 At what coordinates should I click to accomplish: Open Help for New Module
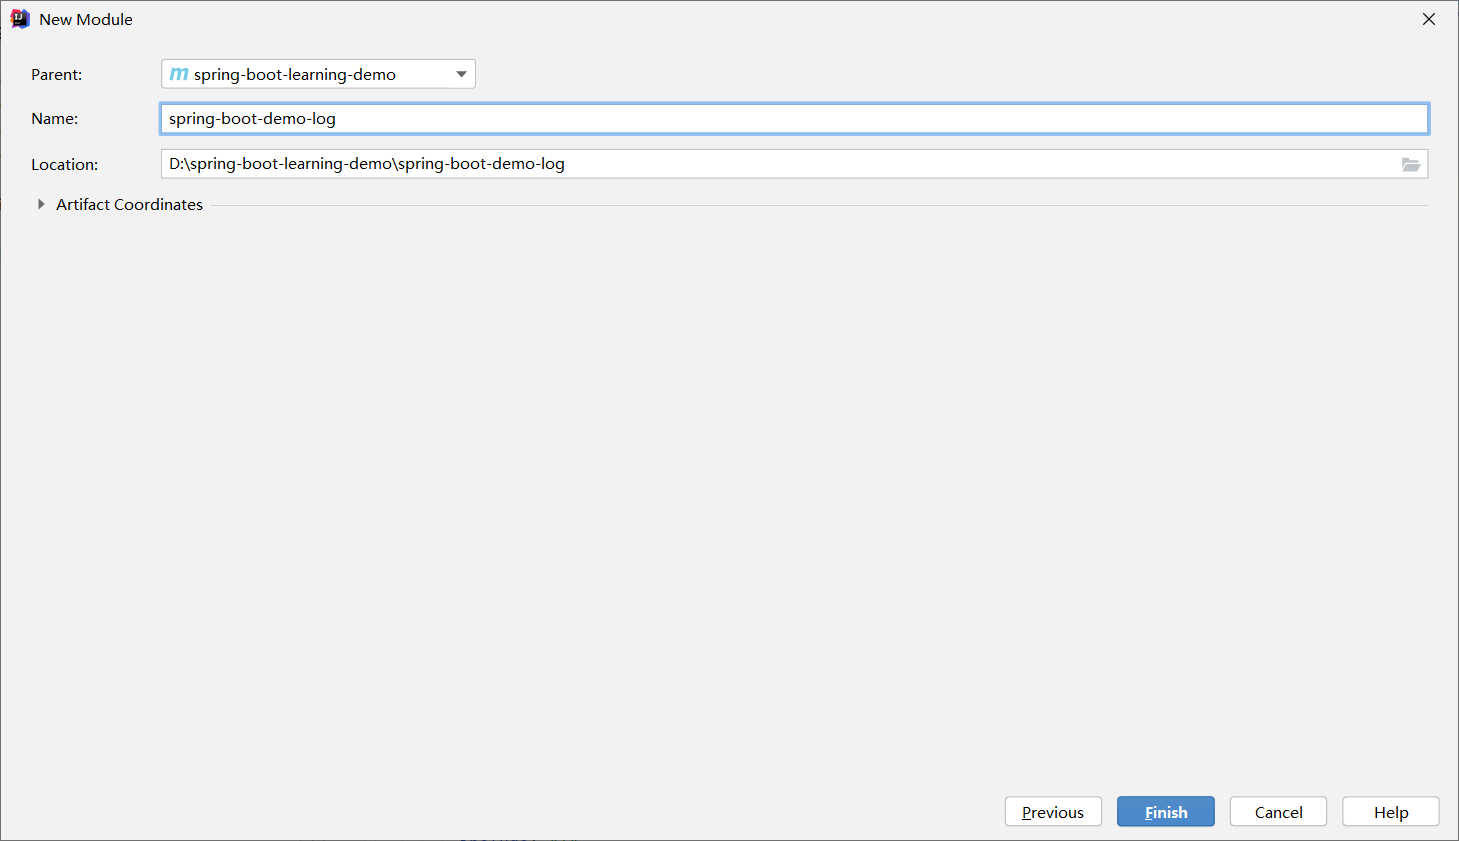(x=1391, y=812)
